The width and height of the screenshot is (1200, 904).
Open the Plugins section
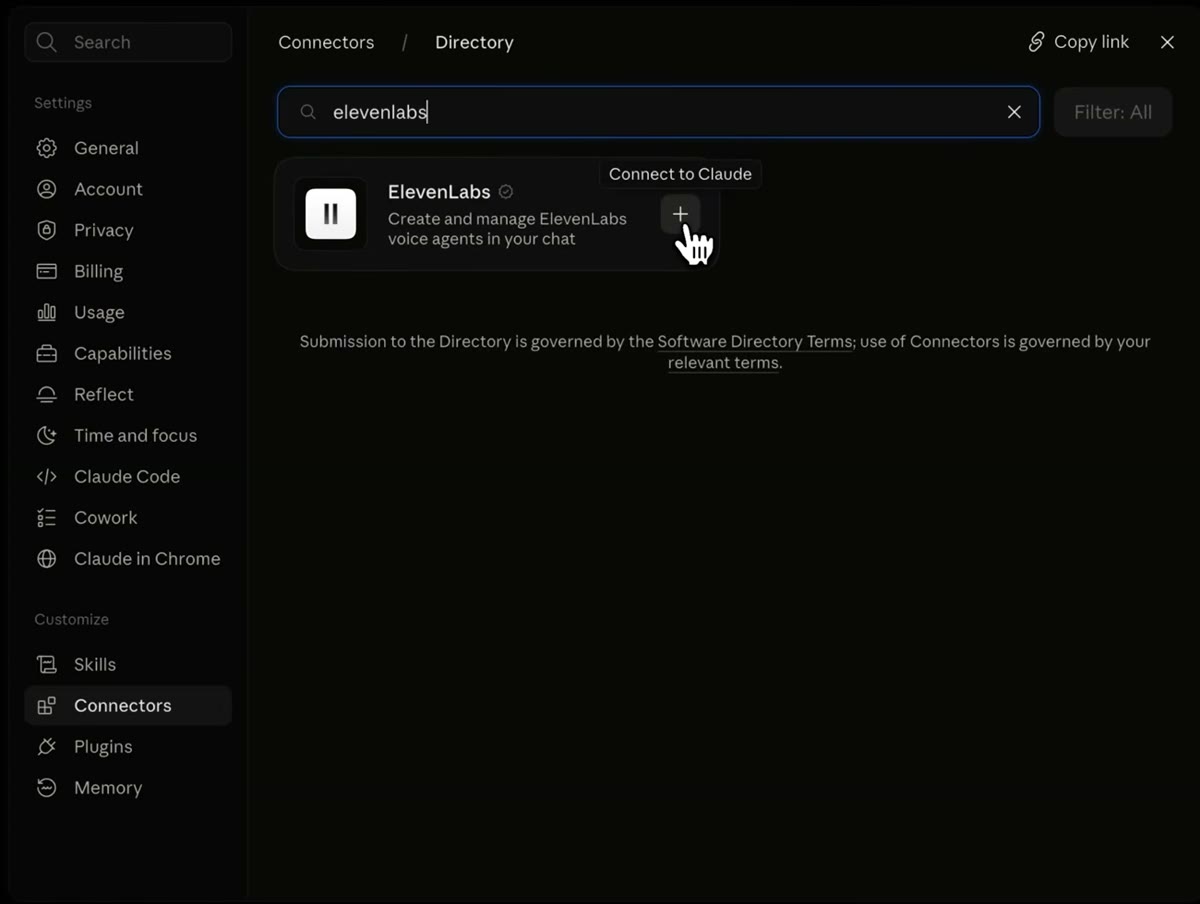click(128, 746)
